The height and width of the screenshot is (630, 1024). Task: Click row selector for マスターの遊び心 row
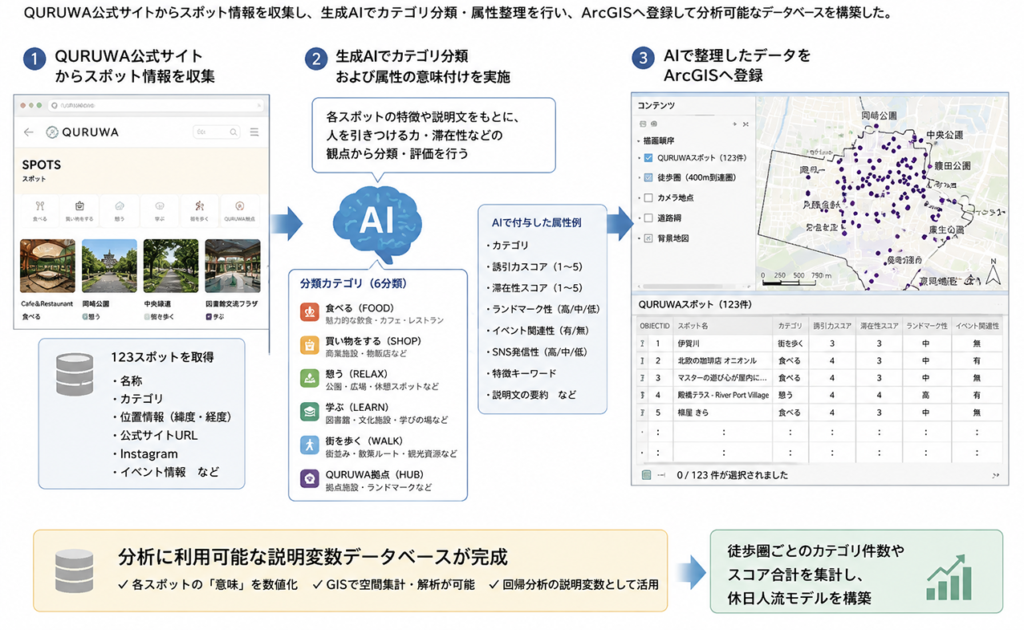[x=643, y=378]
